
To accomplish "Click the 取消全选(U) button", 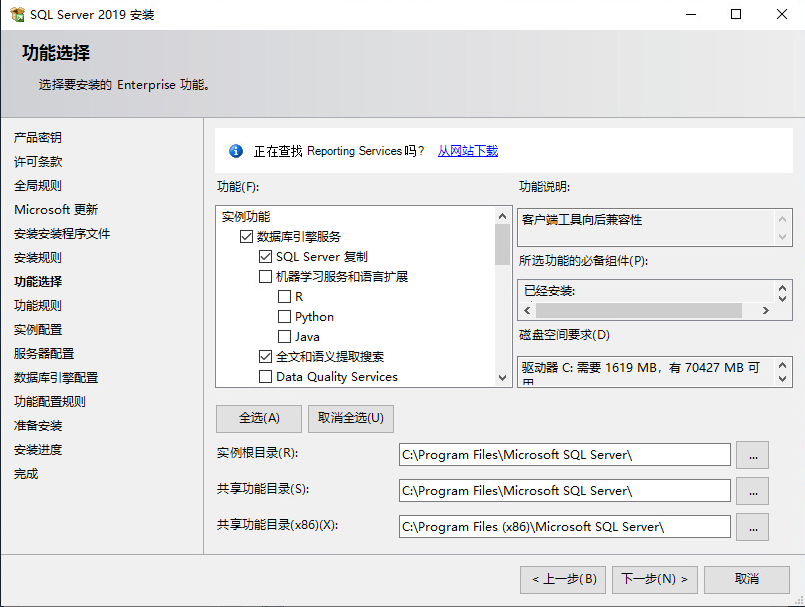I will (x=351, y=419).
